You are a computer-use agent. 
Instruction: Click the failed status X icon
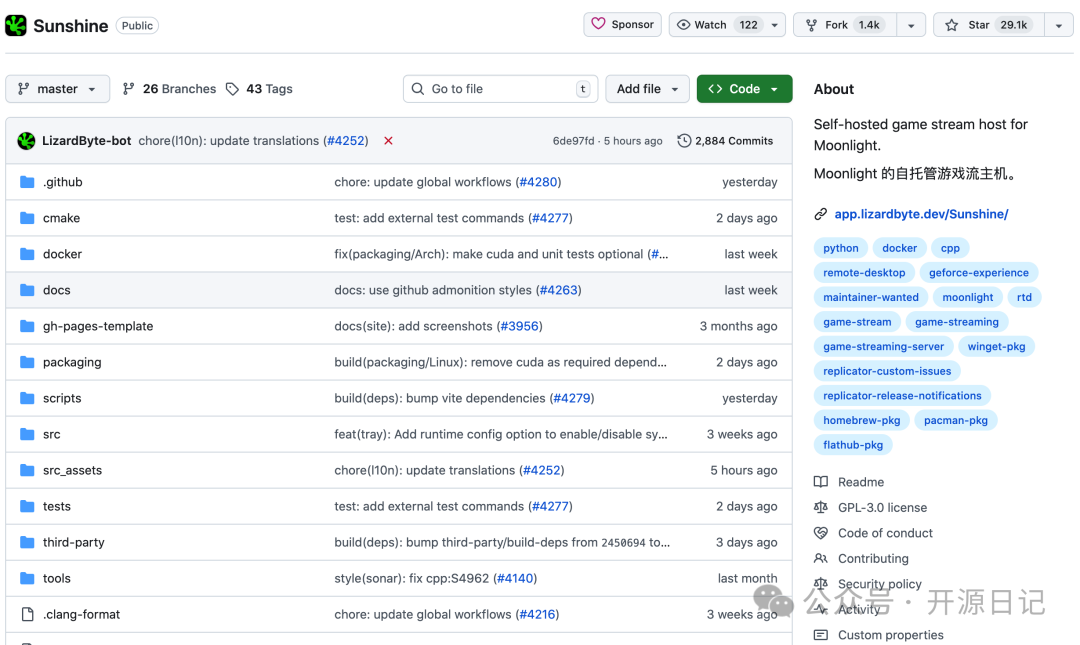pyautogui.click(x=388, y=141)
